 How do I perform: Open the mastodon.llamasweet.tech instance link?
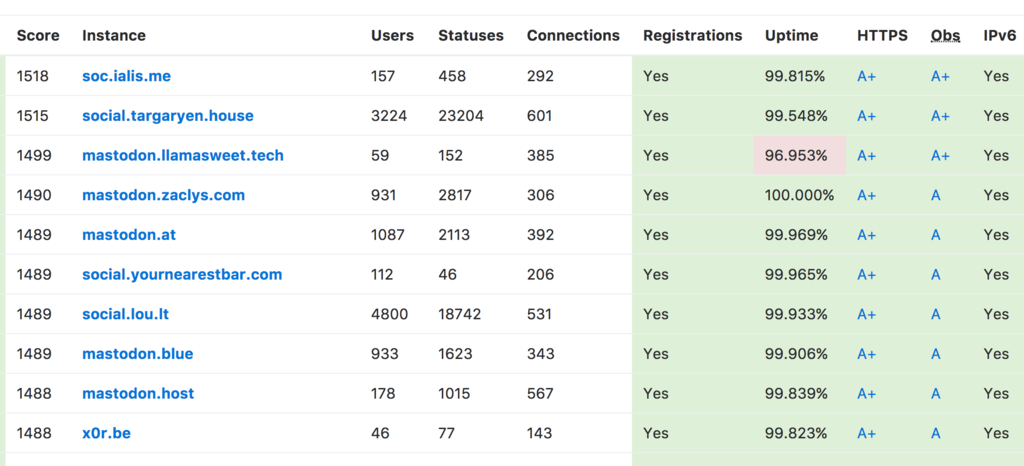point(183,155)
